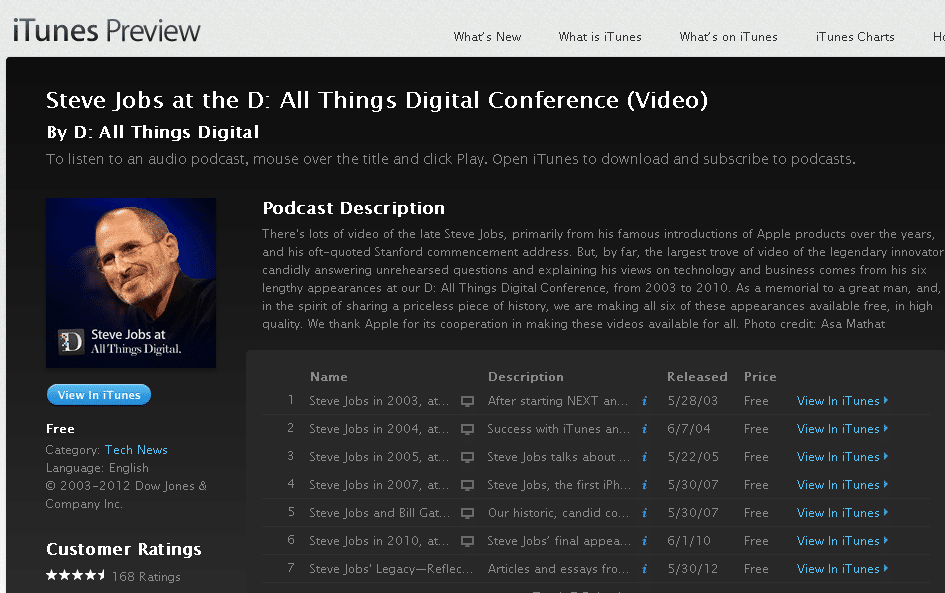
Task: Open the What is iTunes navigation item
Action: click(x=600, y=37)
